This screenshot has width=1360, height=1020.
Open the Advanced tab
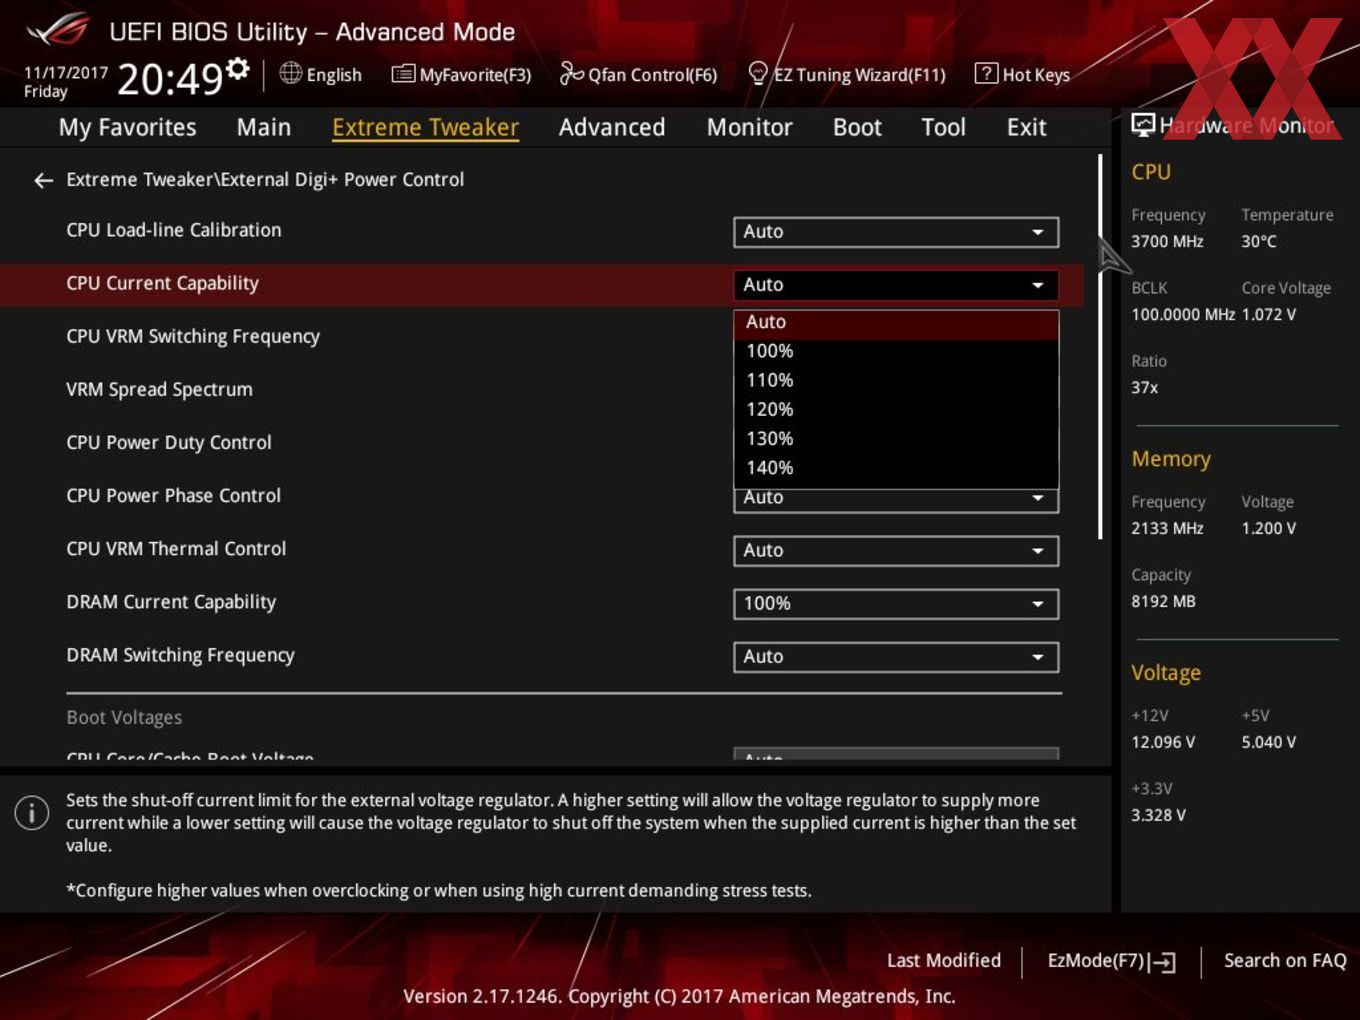pyautogui.click(x=612, y=127)
